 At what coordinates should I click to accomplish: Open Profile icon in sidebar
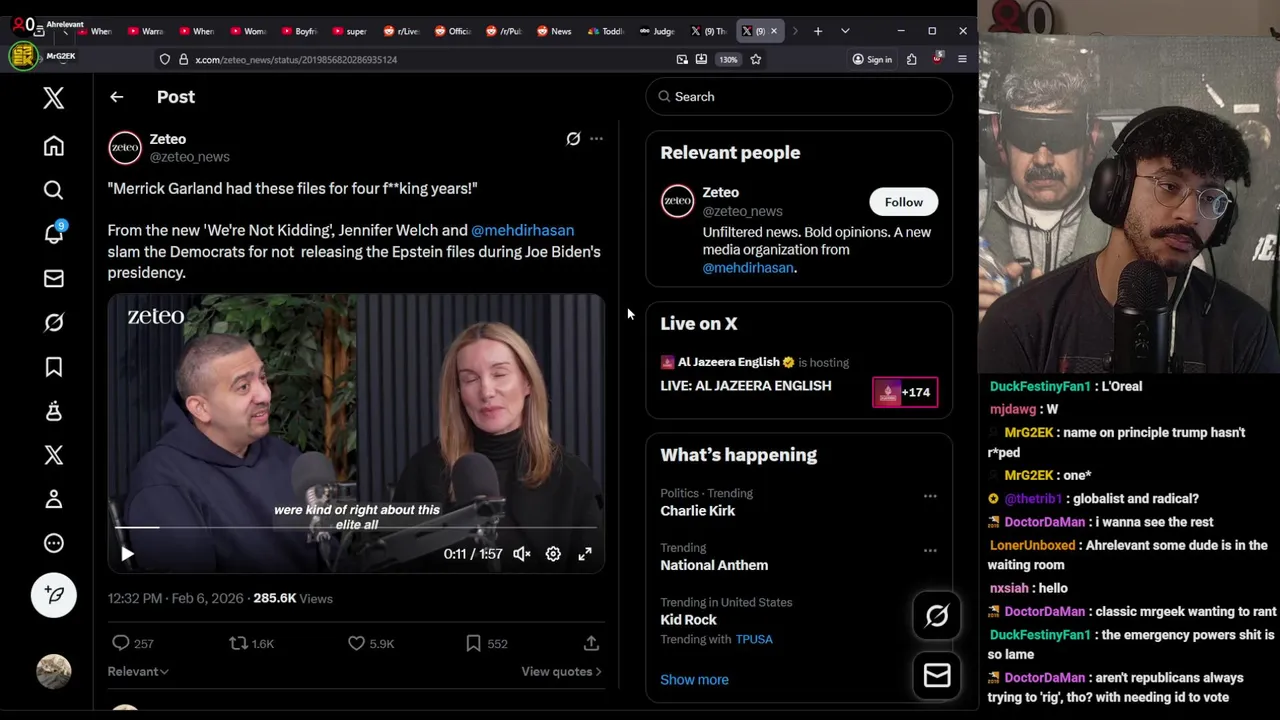point(54,499)
